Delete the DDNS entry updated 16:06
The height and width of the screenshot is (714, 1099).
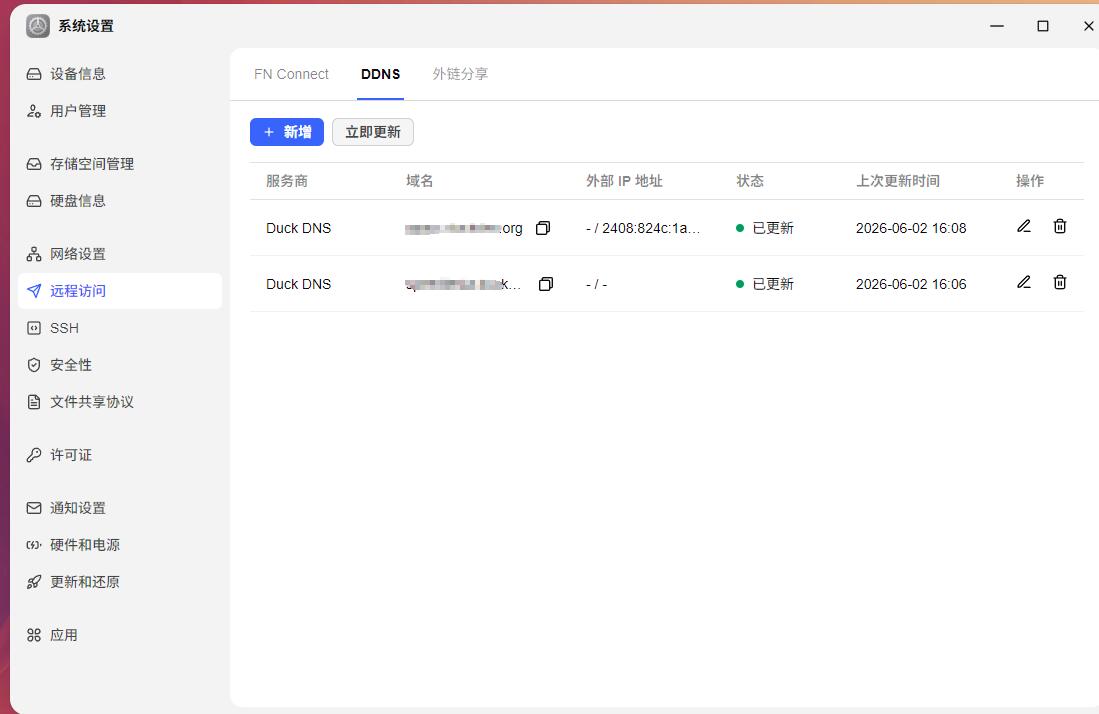1060,282
